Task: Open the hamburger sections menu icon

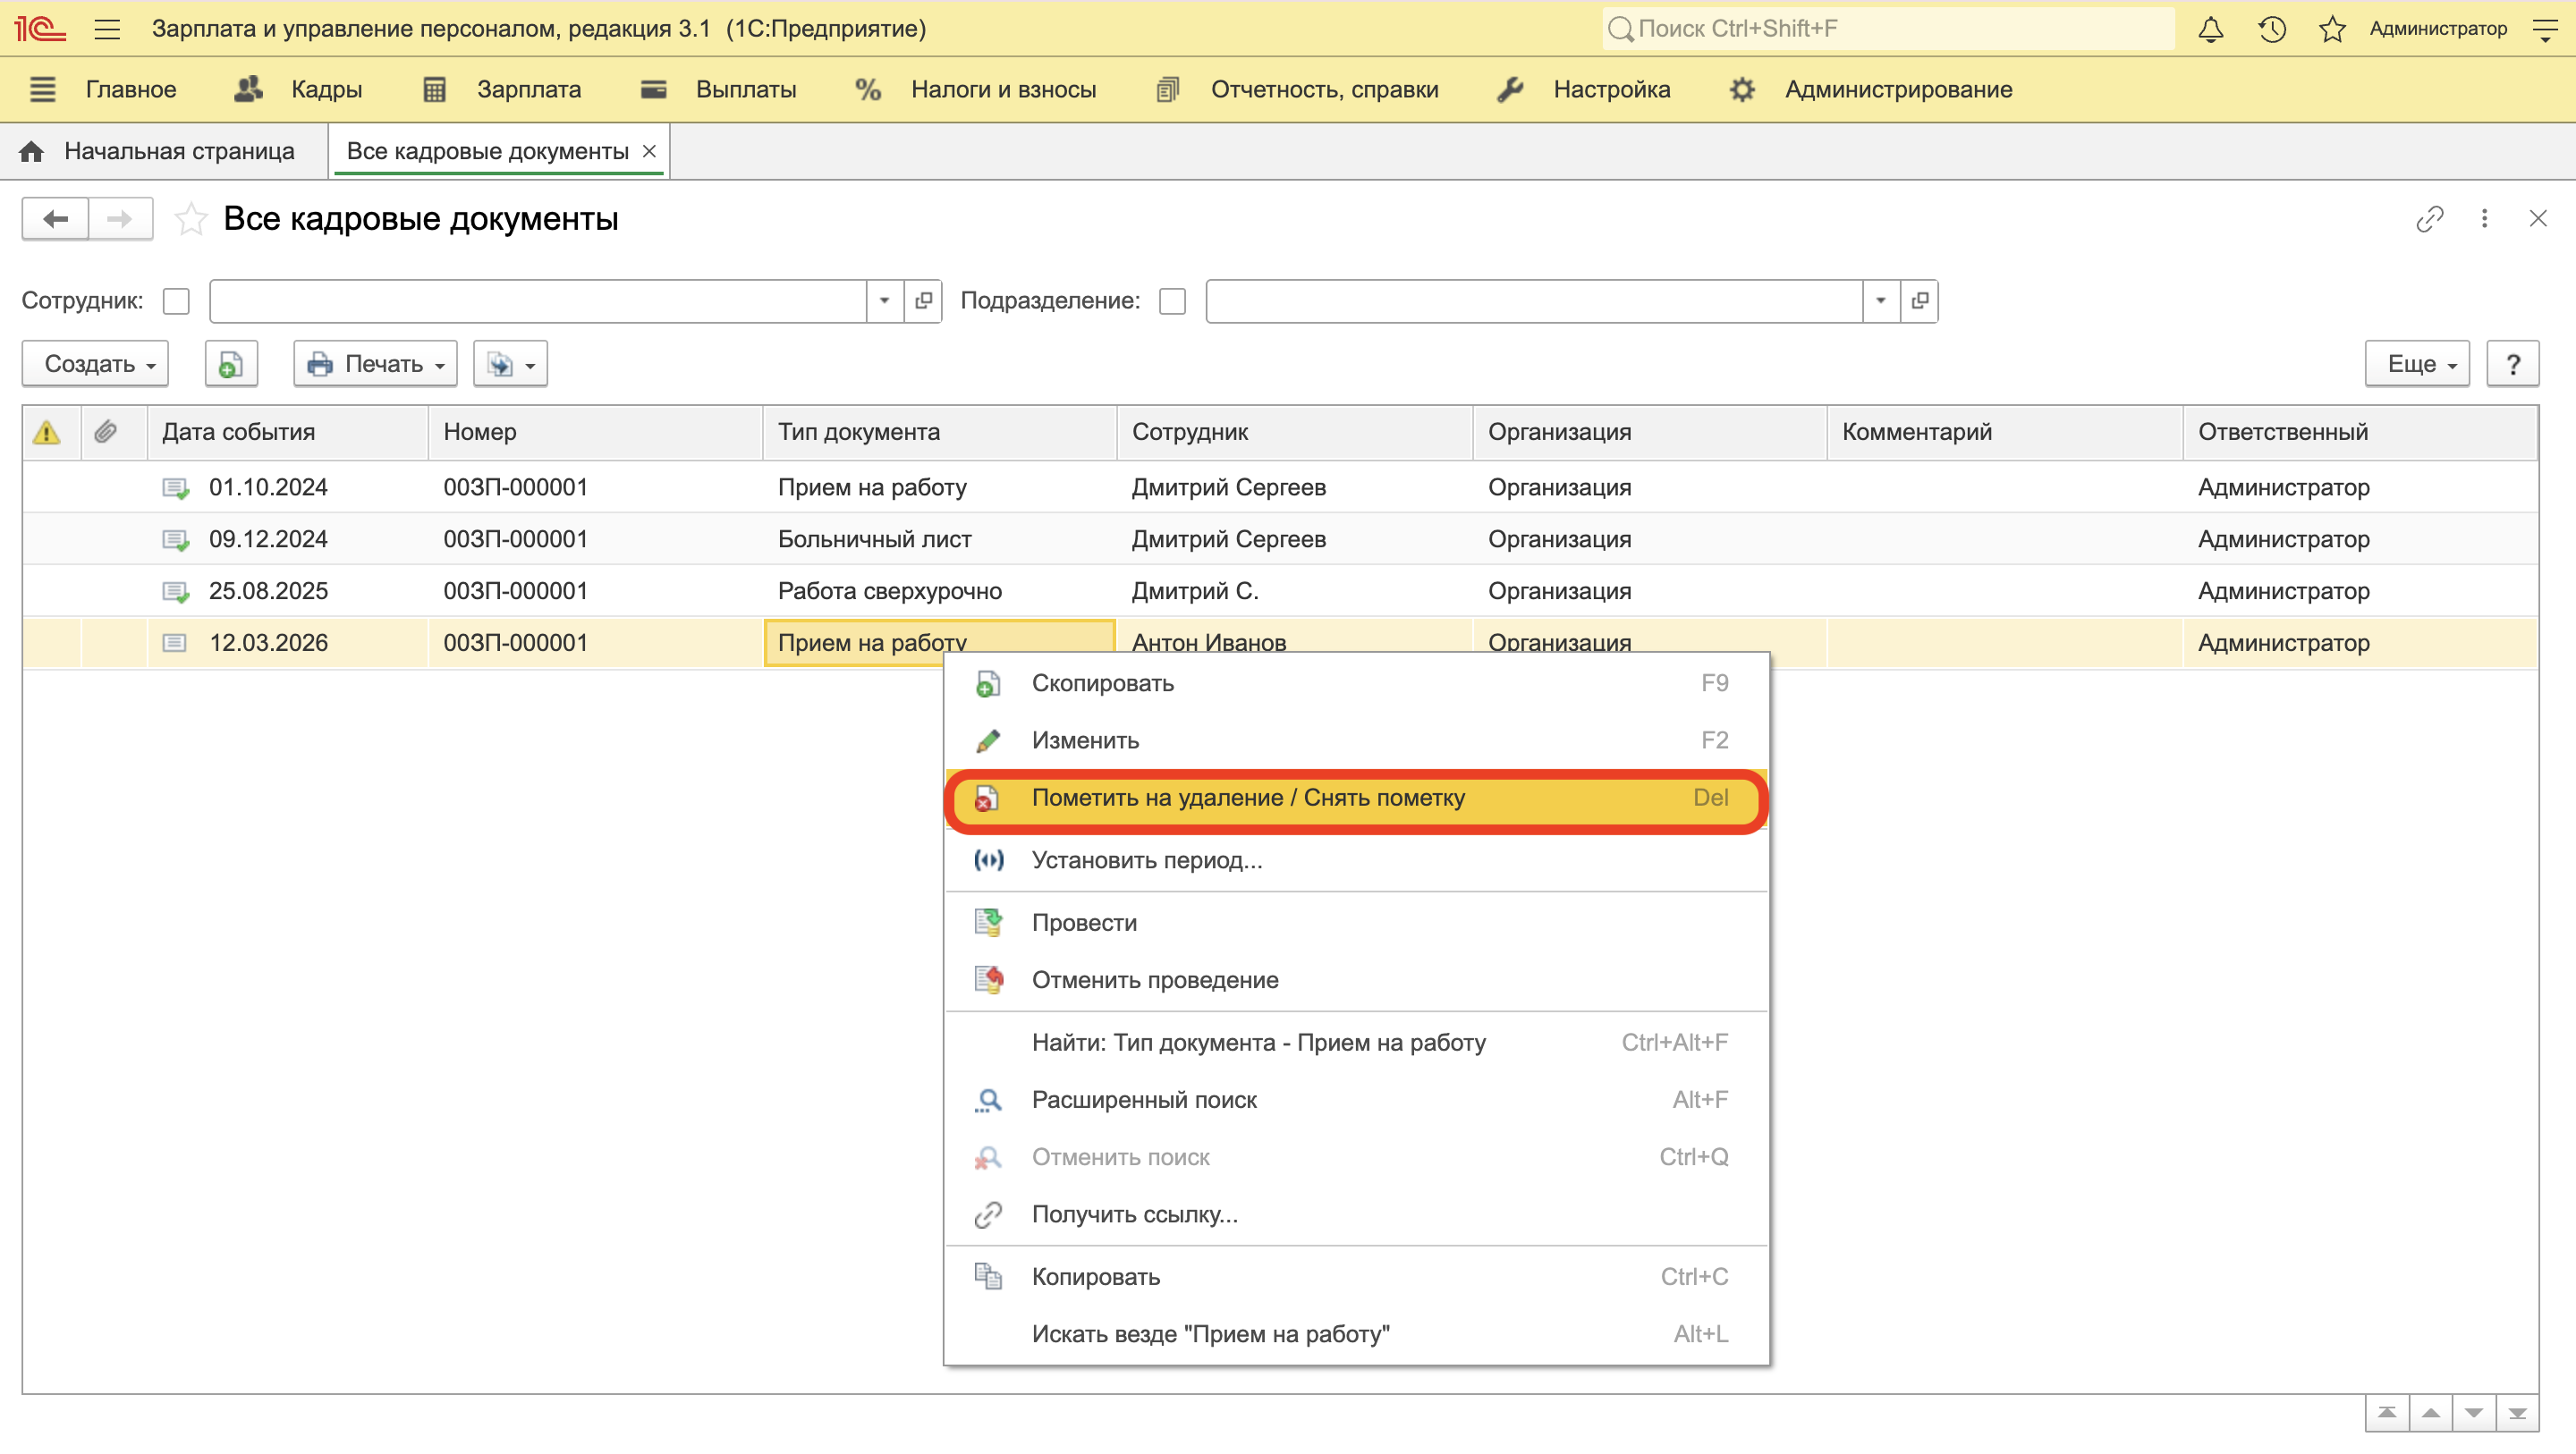Action: [107, 29]
